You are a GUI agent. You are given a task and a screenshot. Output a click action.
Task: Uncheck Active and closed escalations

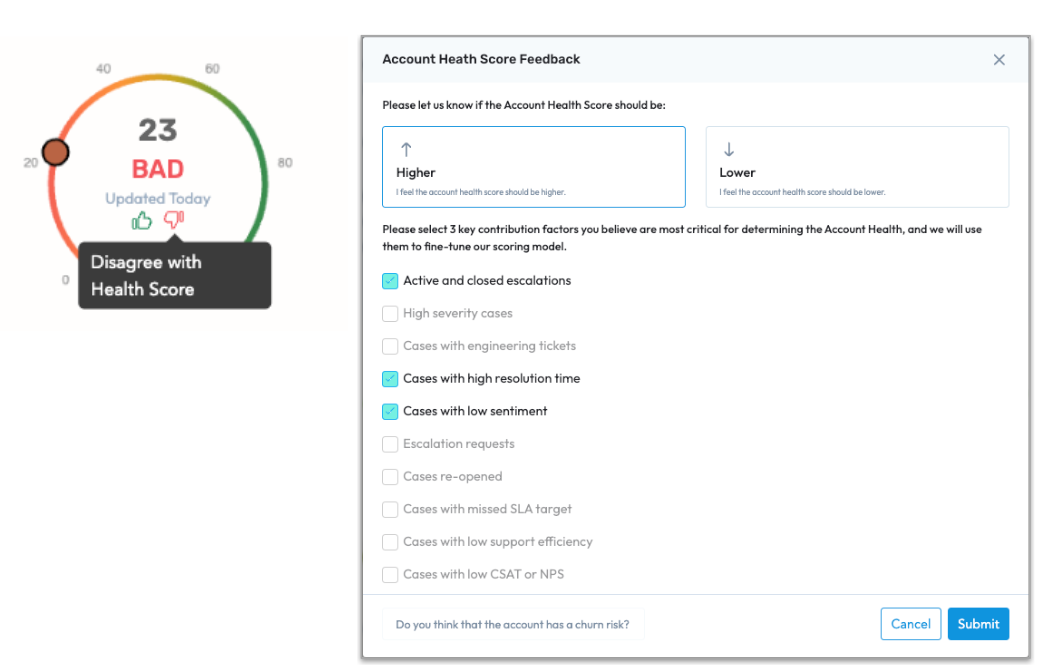[x=390, y=281]
